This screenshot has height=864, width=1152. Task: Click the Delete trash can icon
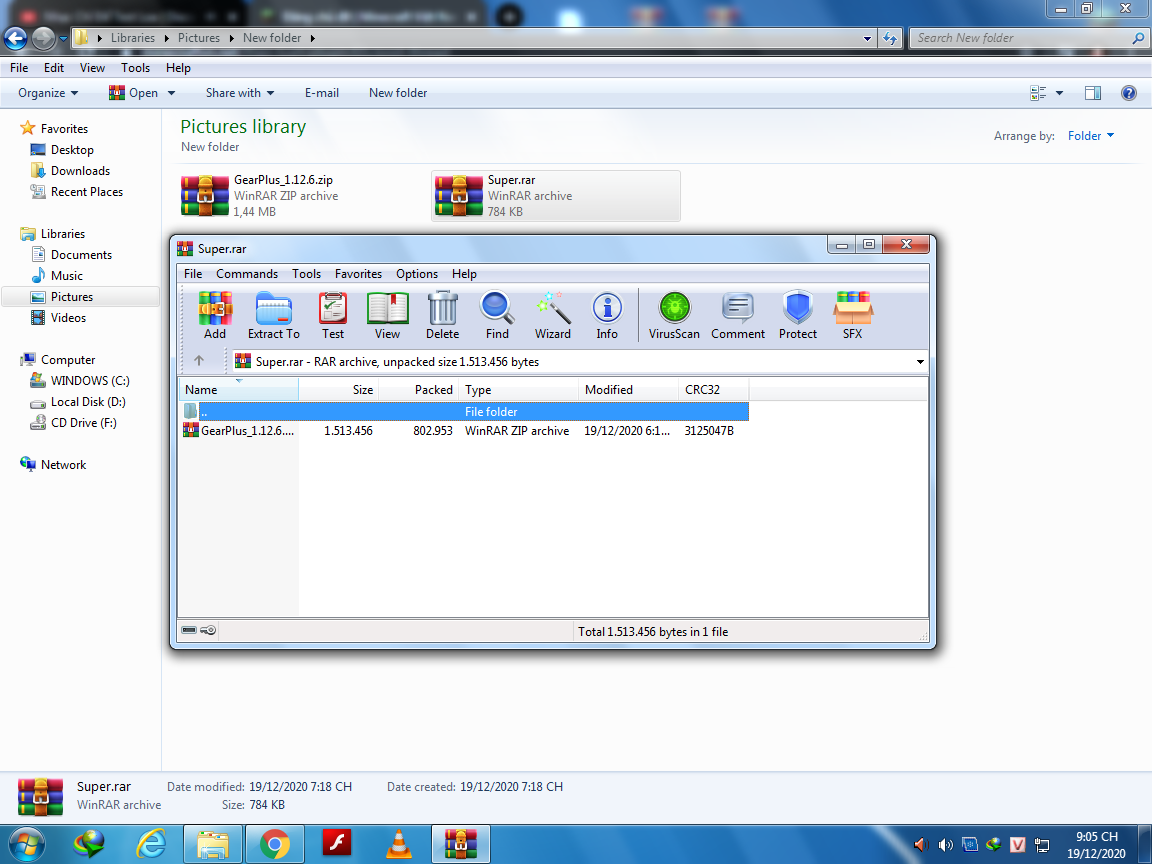(x=442, y=315)
